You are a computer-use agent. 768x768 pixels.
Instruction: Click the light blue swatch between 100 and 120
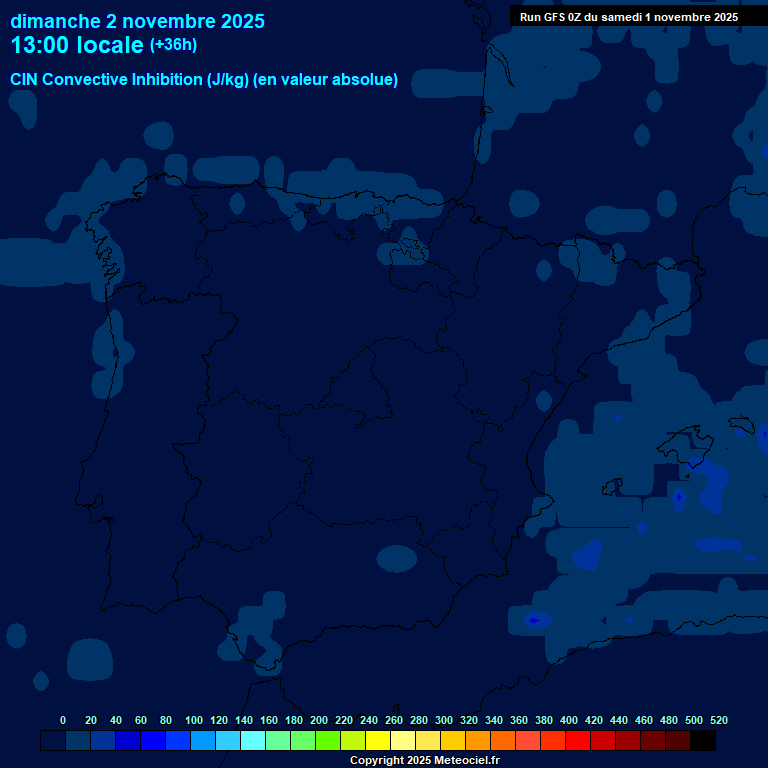(203, 740)
